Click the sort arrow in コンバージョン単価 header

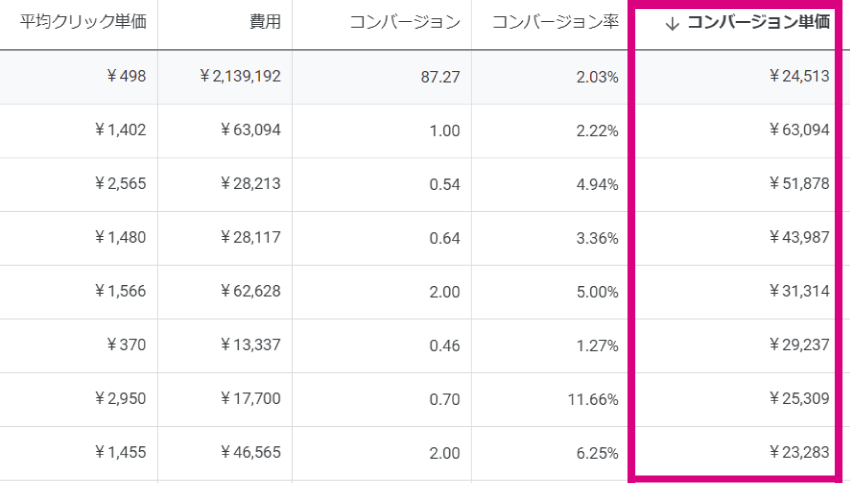[672, 23]
